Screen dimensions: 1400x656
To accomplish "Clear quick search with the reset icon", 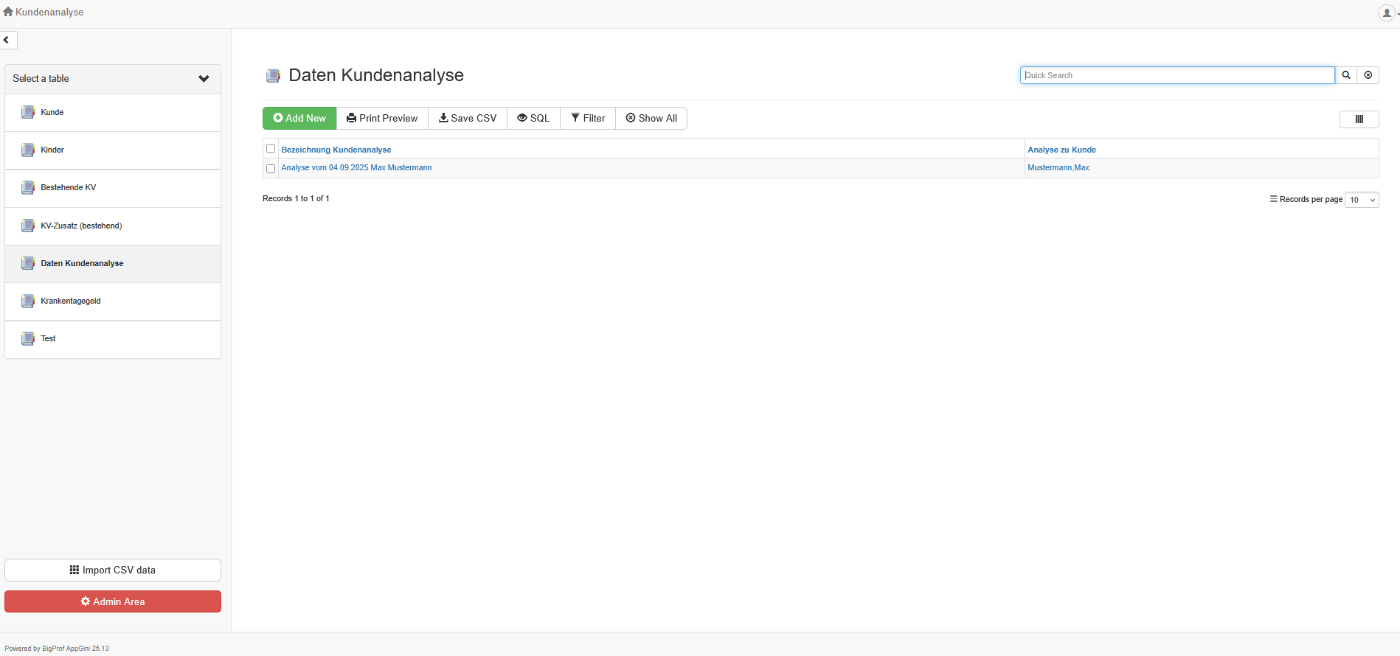I will [x=1368, y=75].
